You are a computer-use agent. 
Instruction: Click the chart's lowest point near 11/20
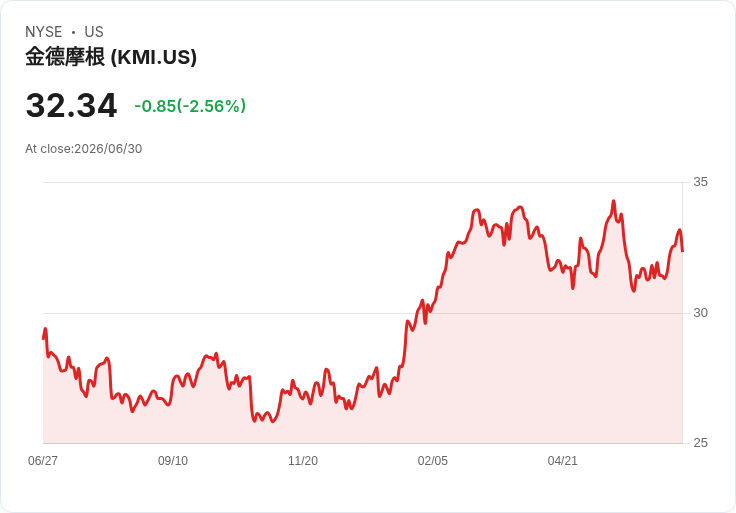pos(273,421)
